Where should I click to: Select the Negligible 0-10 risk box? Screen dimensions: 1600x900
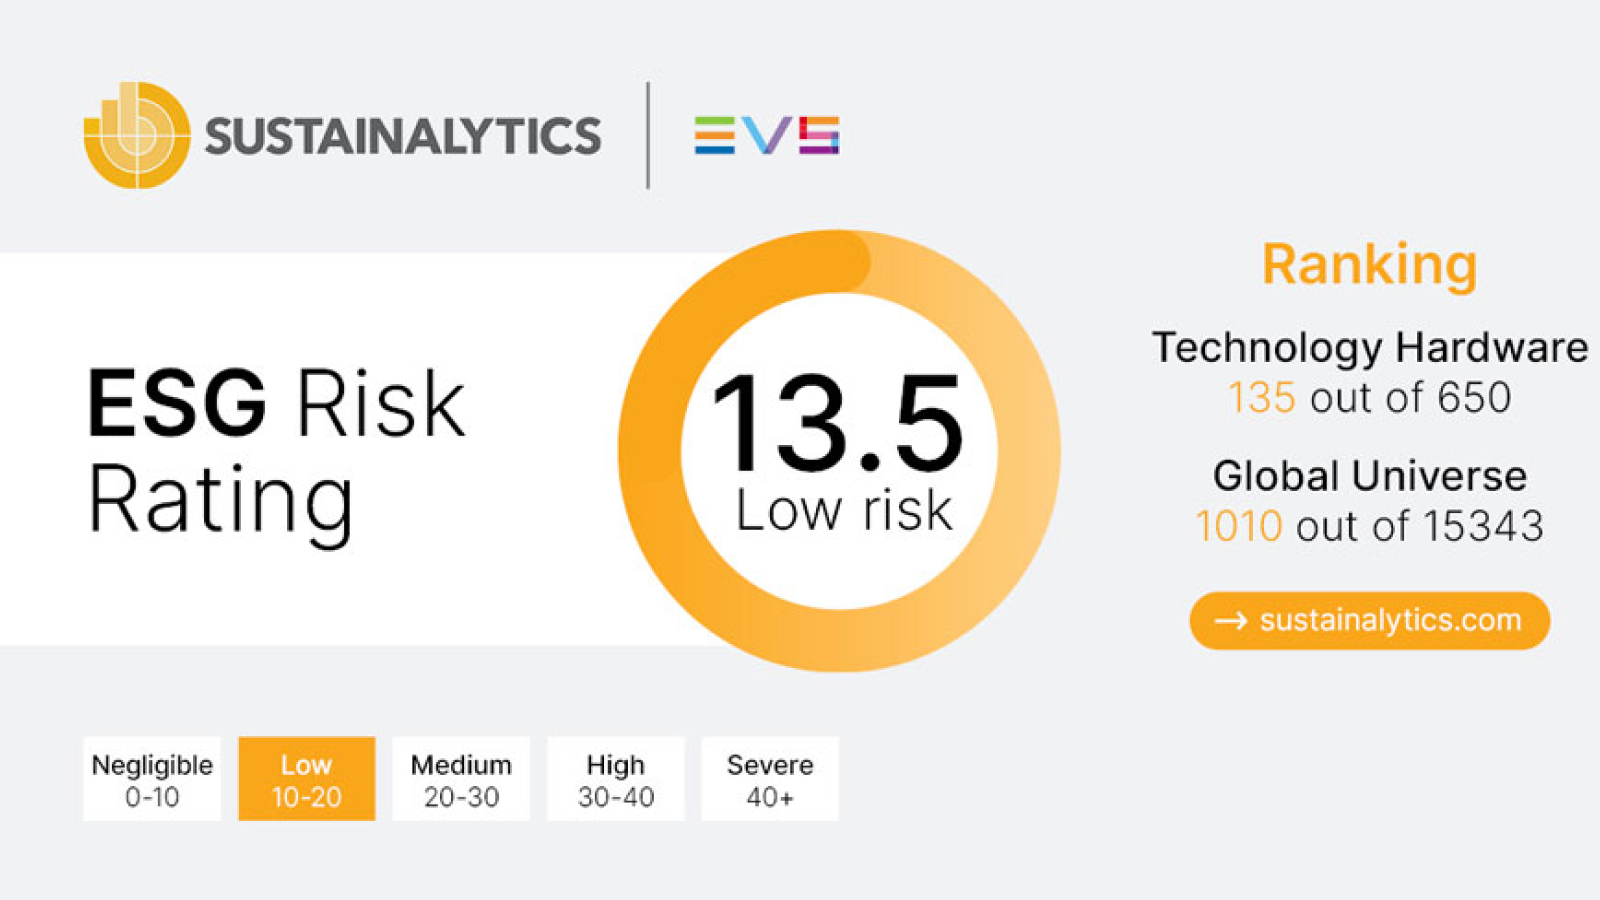coord(152,779)
